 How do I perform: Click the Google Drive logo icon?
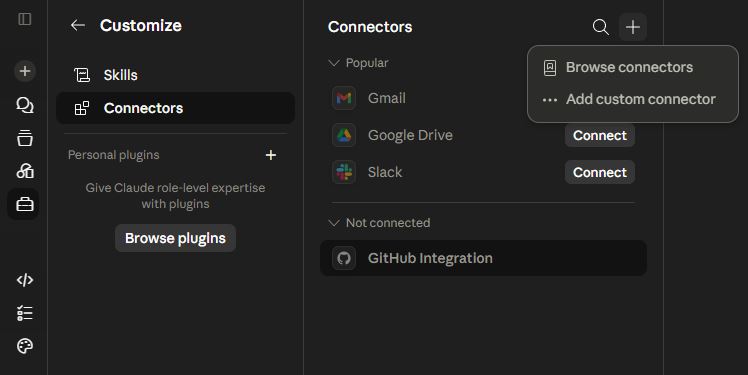[343, 135]
